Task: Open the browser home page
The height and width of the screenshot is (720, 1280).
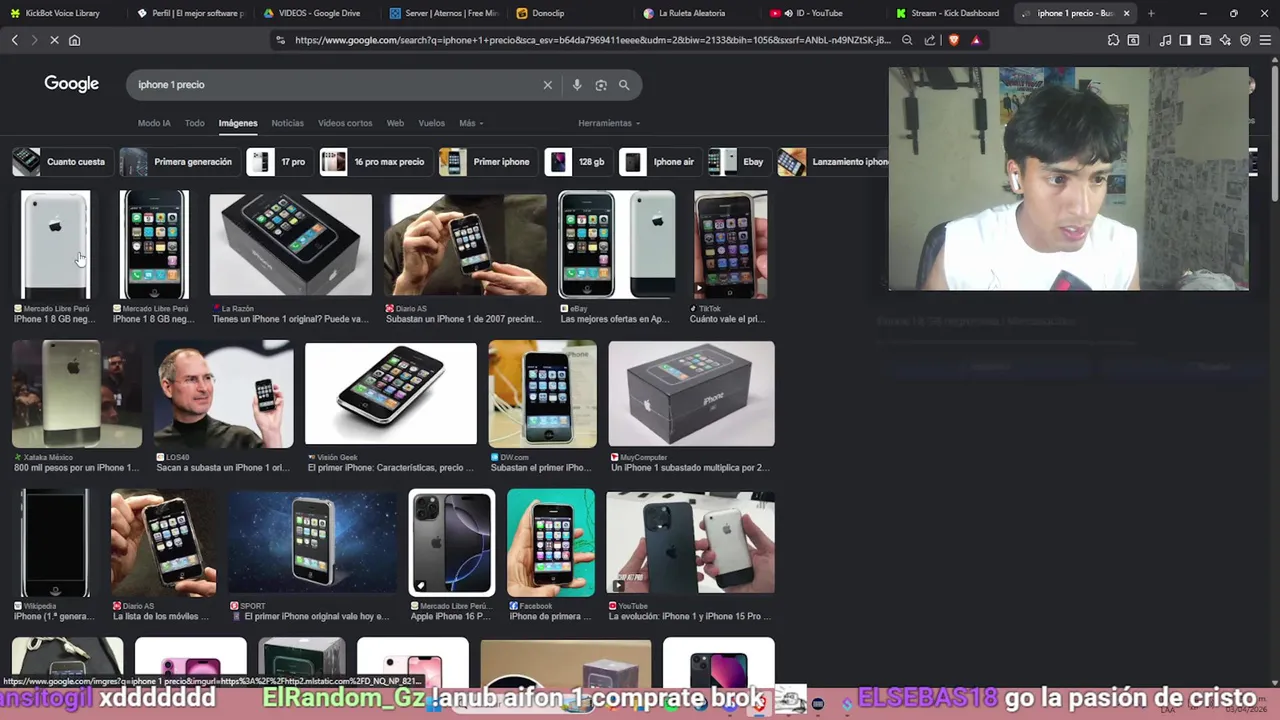Action: point(74,40)
